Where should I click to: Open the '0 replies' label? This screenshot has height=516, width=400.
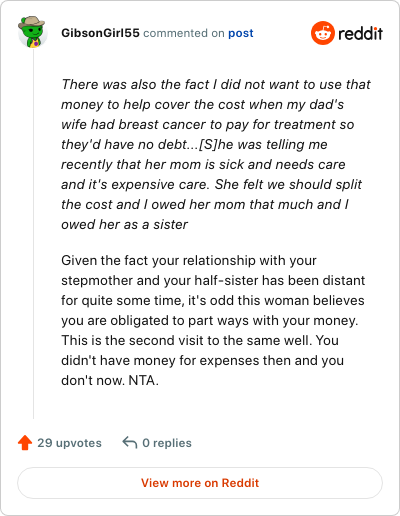coord(167,443)
